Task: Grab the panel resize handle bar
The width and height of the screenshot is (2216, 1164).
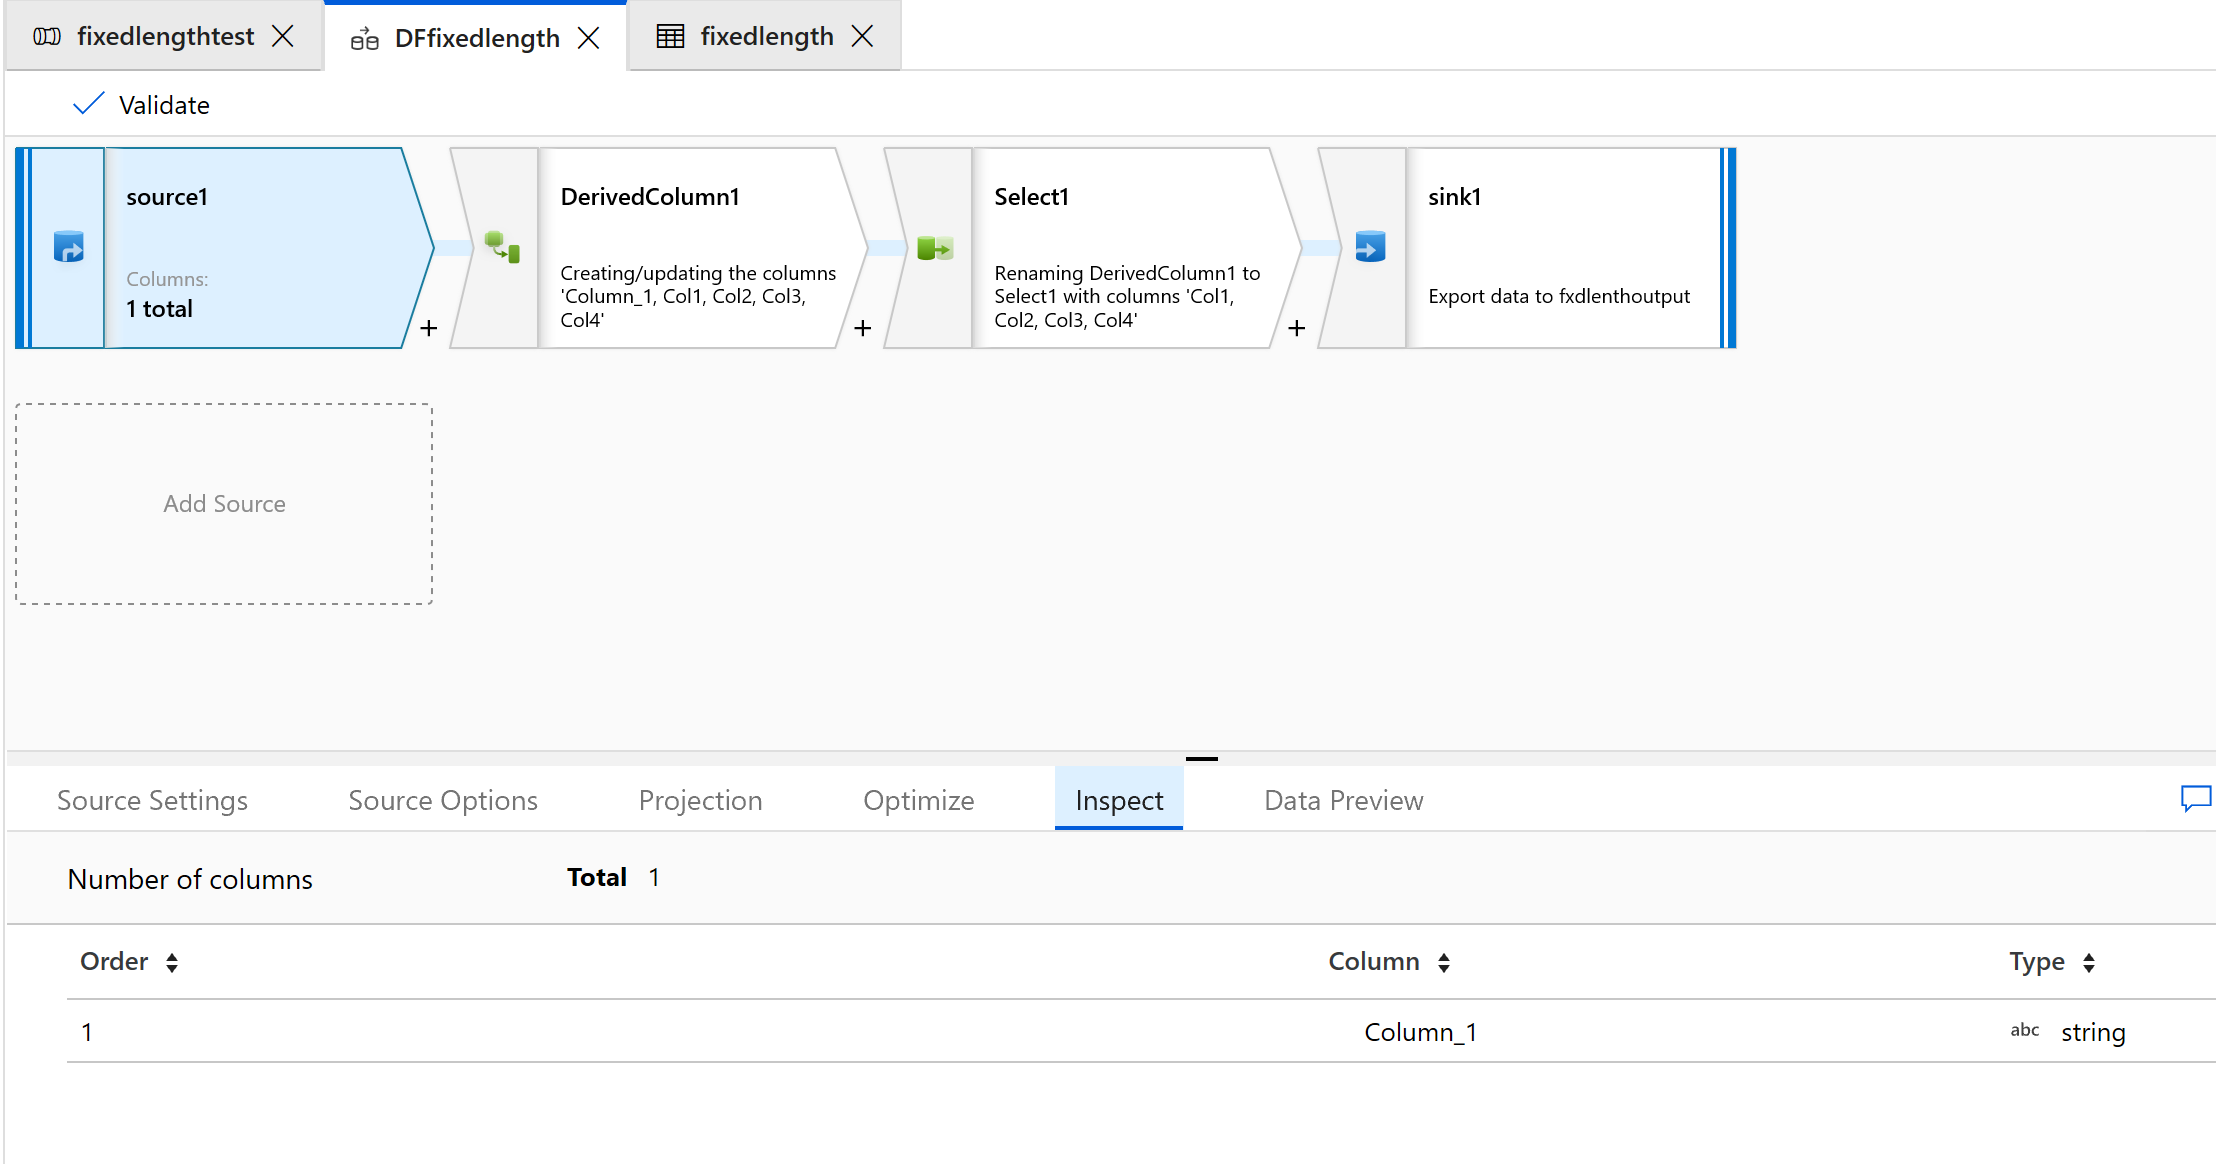Action: 1201,759
